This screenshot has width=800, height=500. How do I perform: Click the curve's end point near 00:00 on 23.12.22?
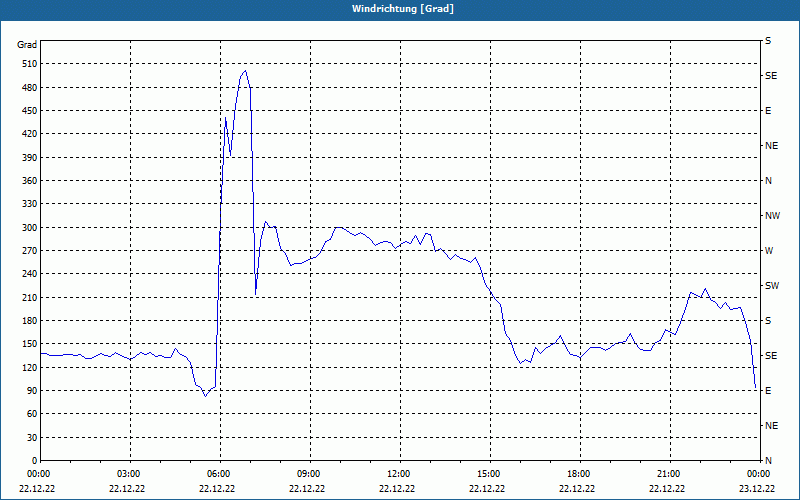[756, 388]
